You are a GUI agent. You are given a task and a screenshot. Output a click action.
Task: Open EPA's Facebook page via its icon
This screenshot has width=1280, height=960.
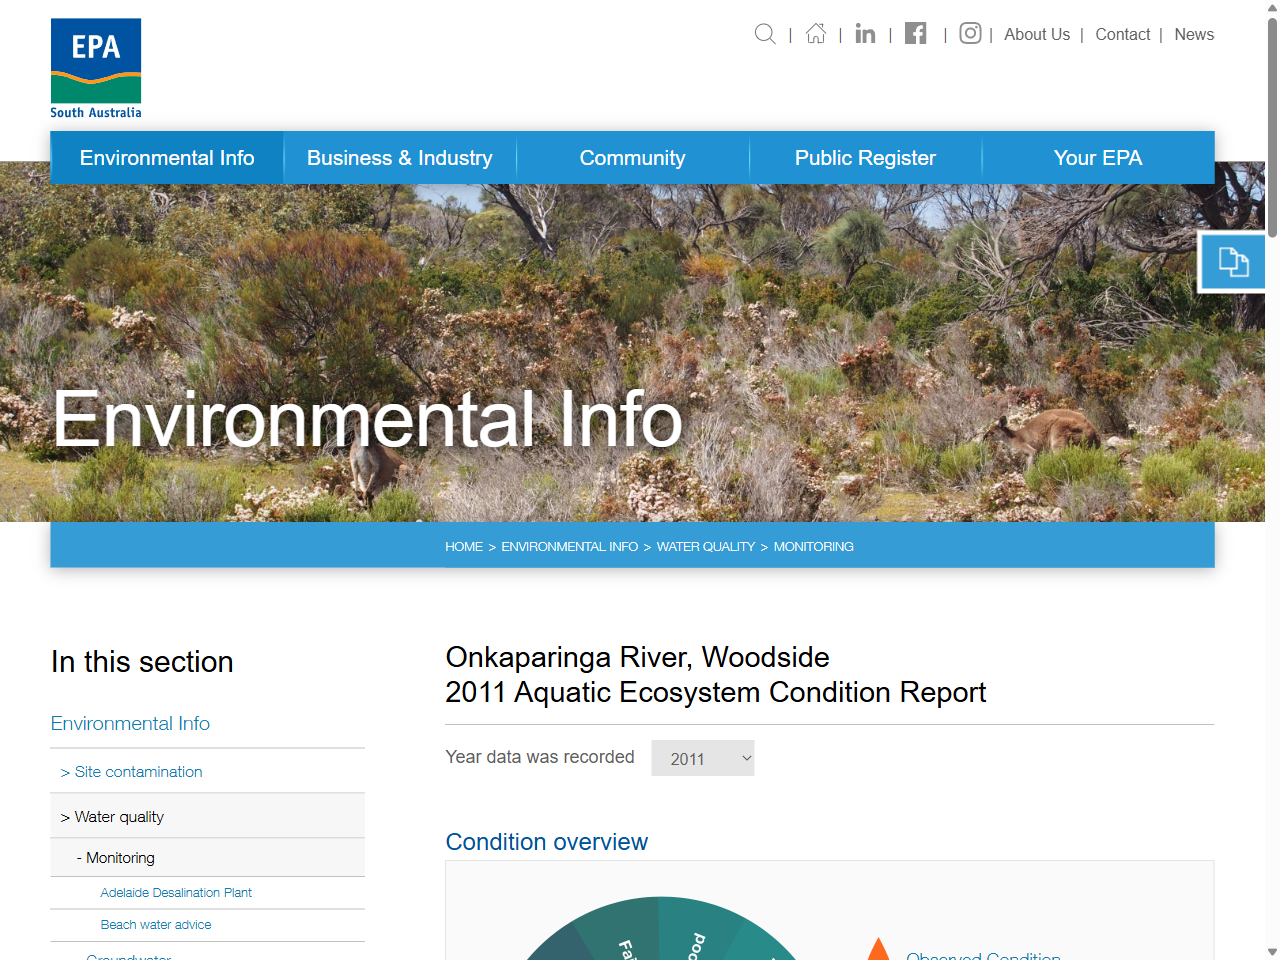tap(915, 33)
